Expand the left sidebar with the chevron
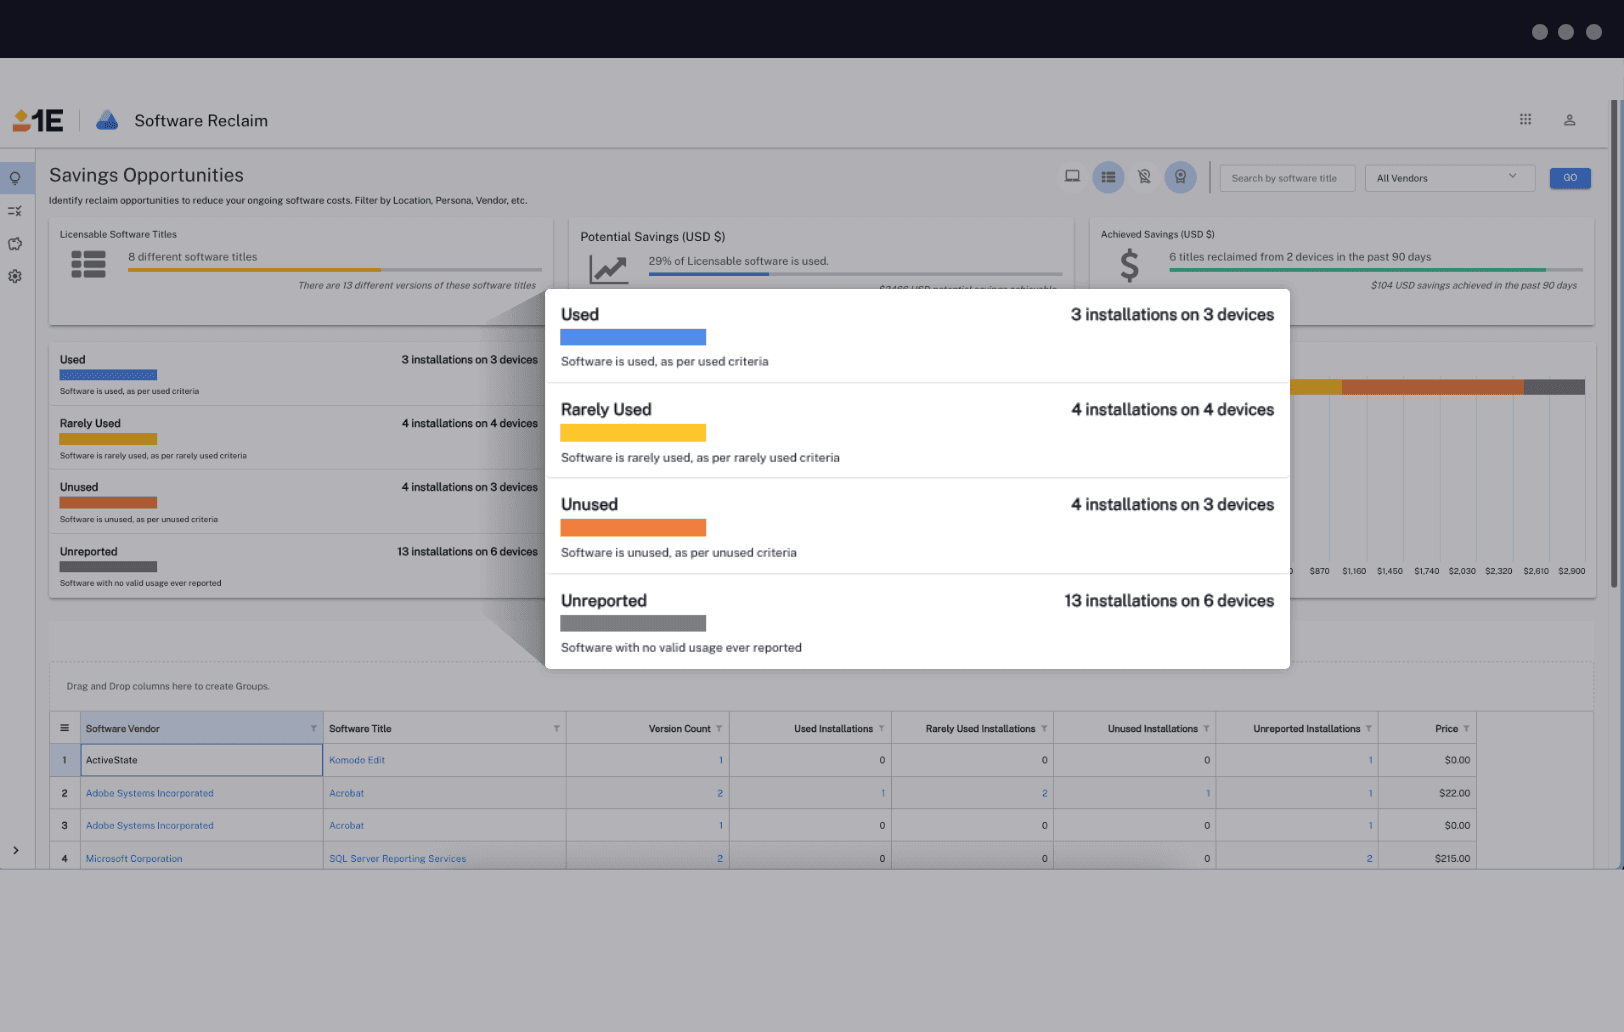This screenshot has width=1624, height=1032. pos(16,850)
